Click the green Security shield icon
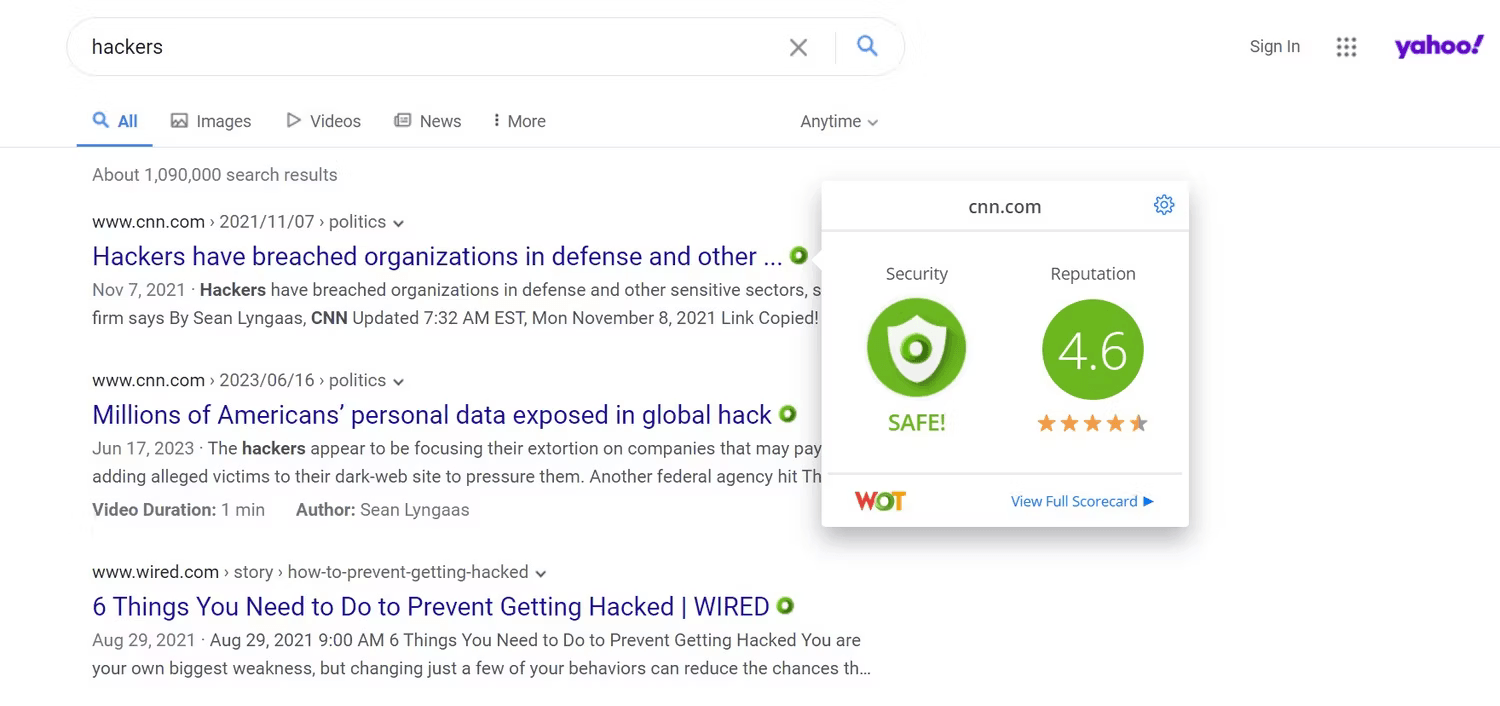Viewport: 1500px width, 706px height. 916,348
